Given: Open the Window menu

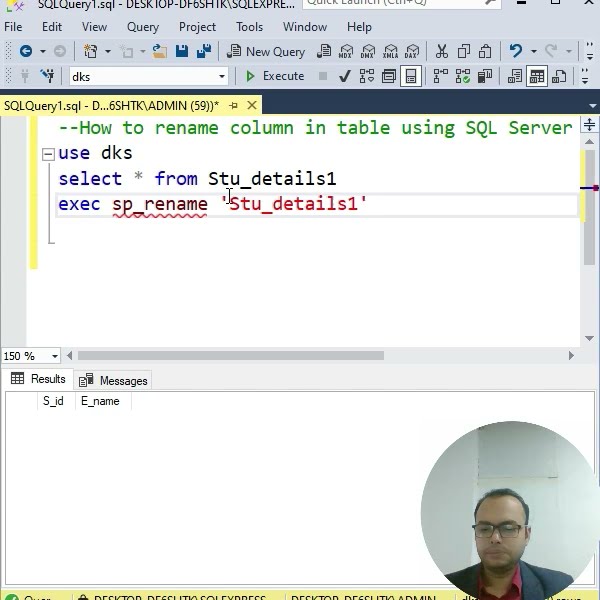Looking at the screenshot, I should click(x=305, y=27).
